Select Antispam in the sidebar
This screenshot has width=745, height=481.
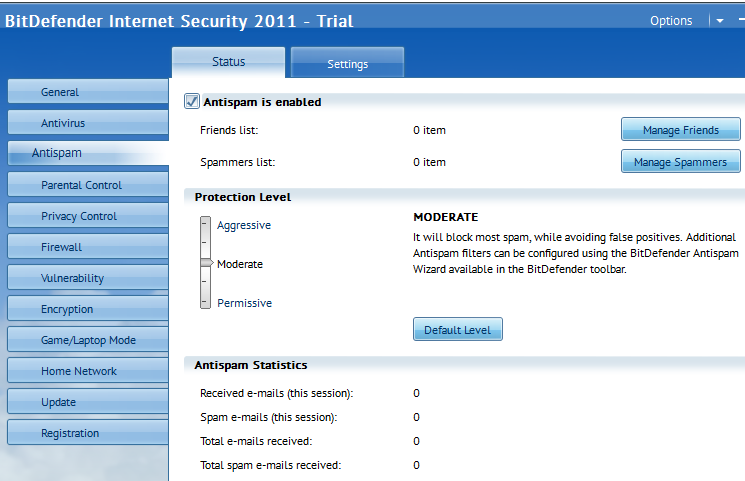coord(88,153)
